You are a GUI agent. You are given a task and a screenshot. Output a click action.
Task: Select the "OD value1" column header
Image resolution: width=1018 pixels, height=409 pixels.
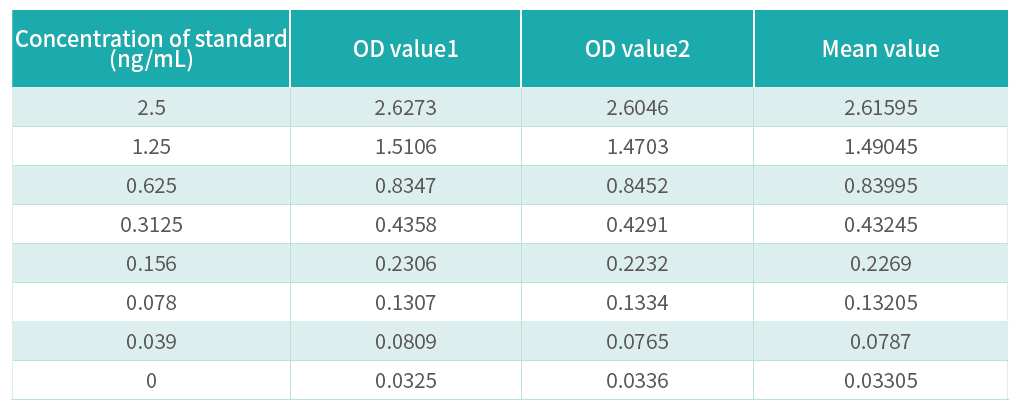(405, 49)
